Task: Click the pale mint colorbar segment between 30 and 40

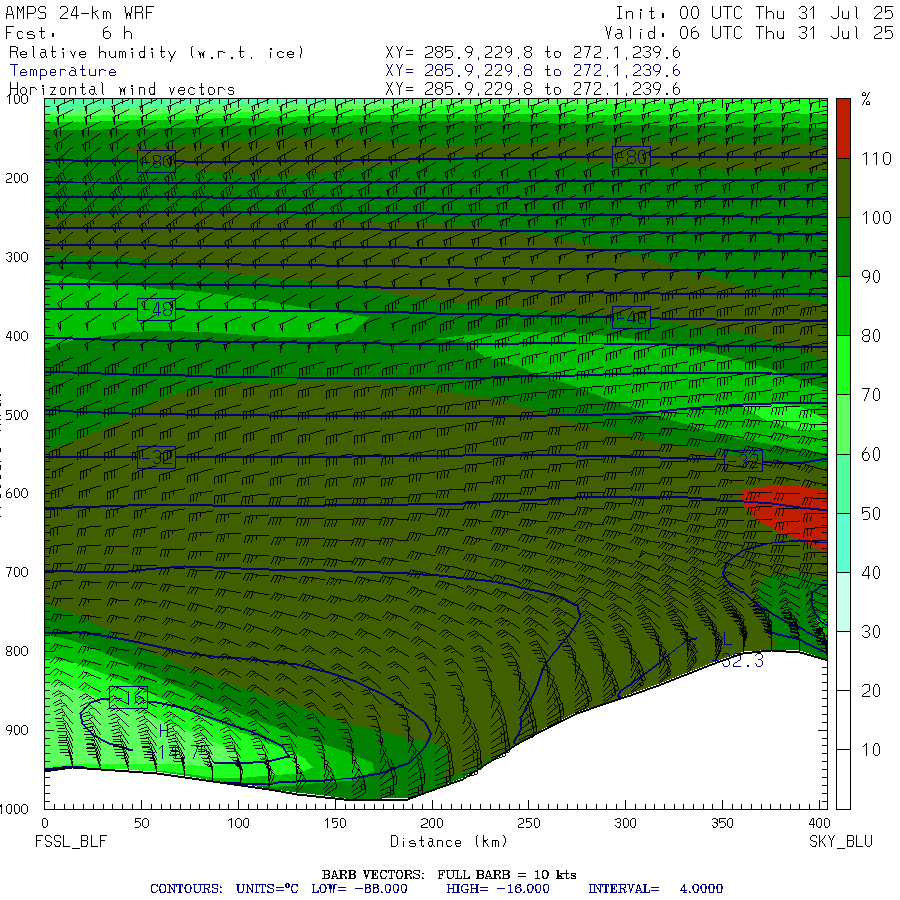Action: pos(843,602)
